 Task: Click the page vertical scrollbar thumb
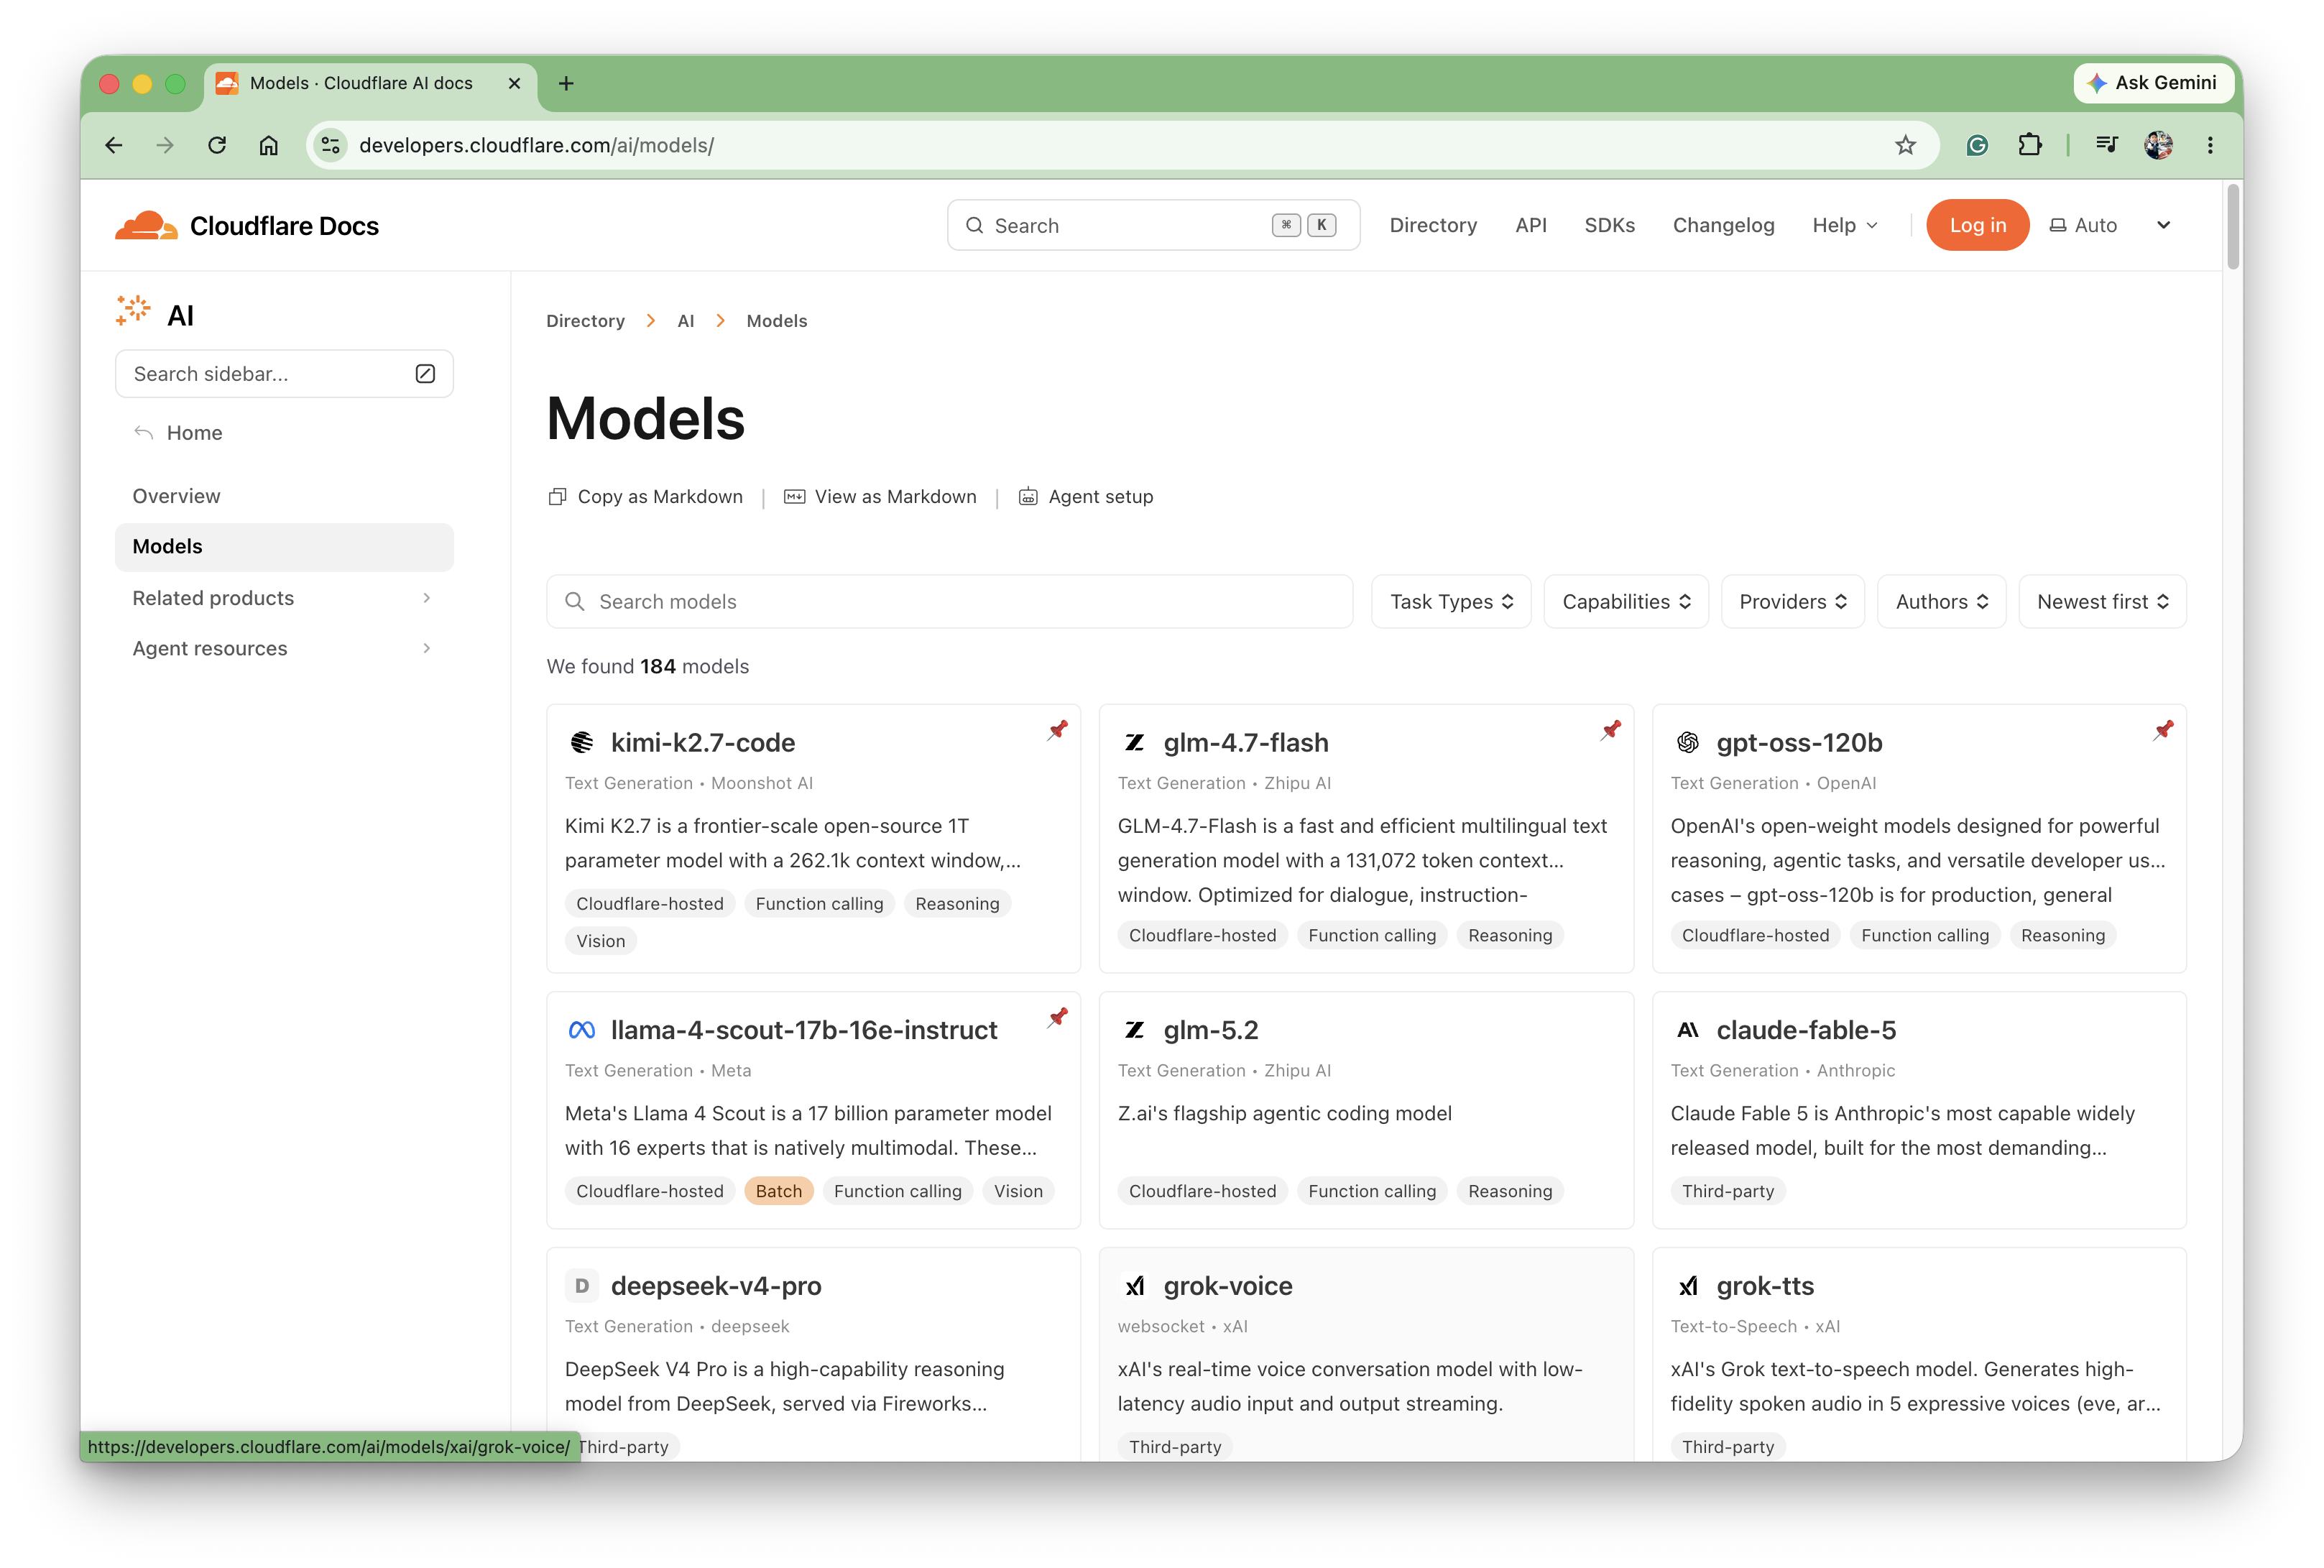pos(2233,226)
